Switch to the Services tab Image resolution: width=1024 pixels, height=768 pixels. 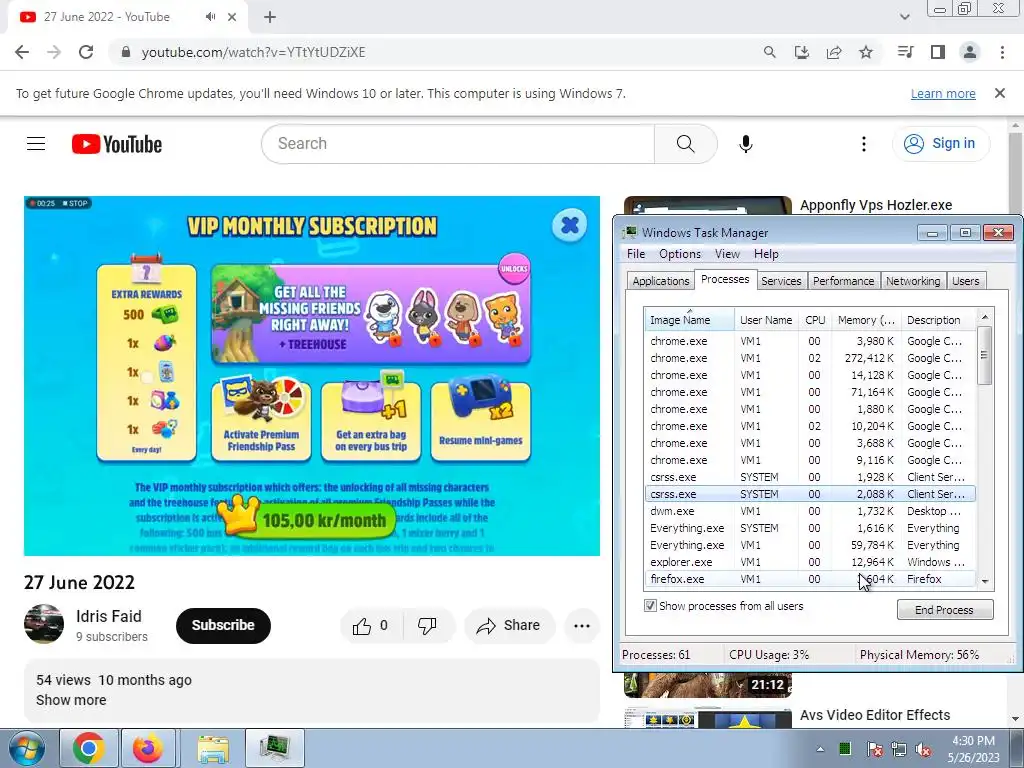781,281
